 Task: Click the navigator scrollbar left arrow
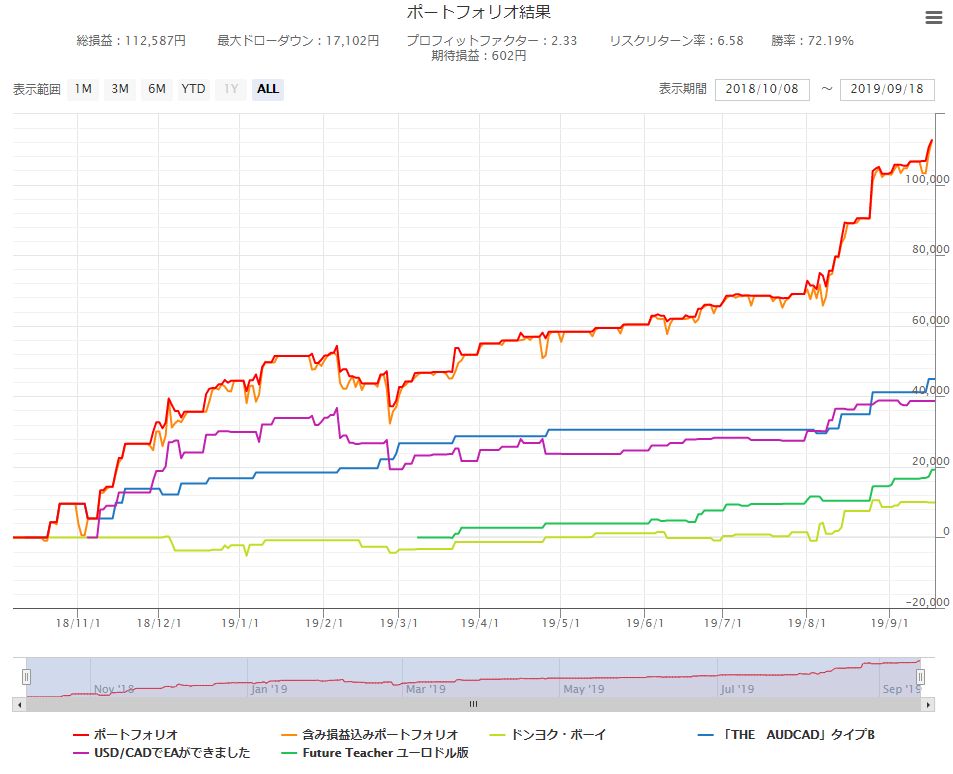click(19, 705)
